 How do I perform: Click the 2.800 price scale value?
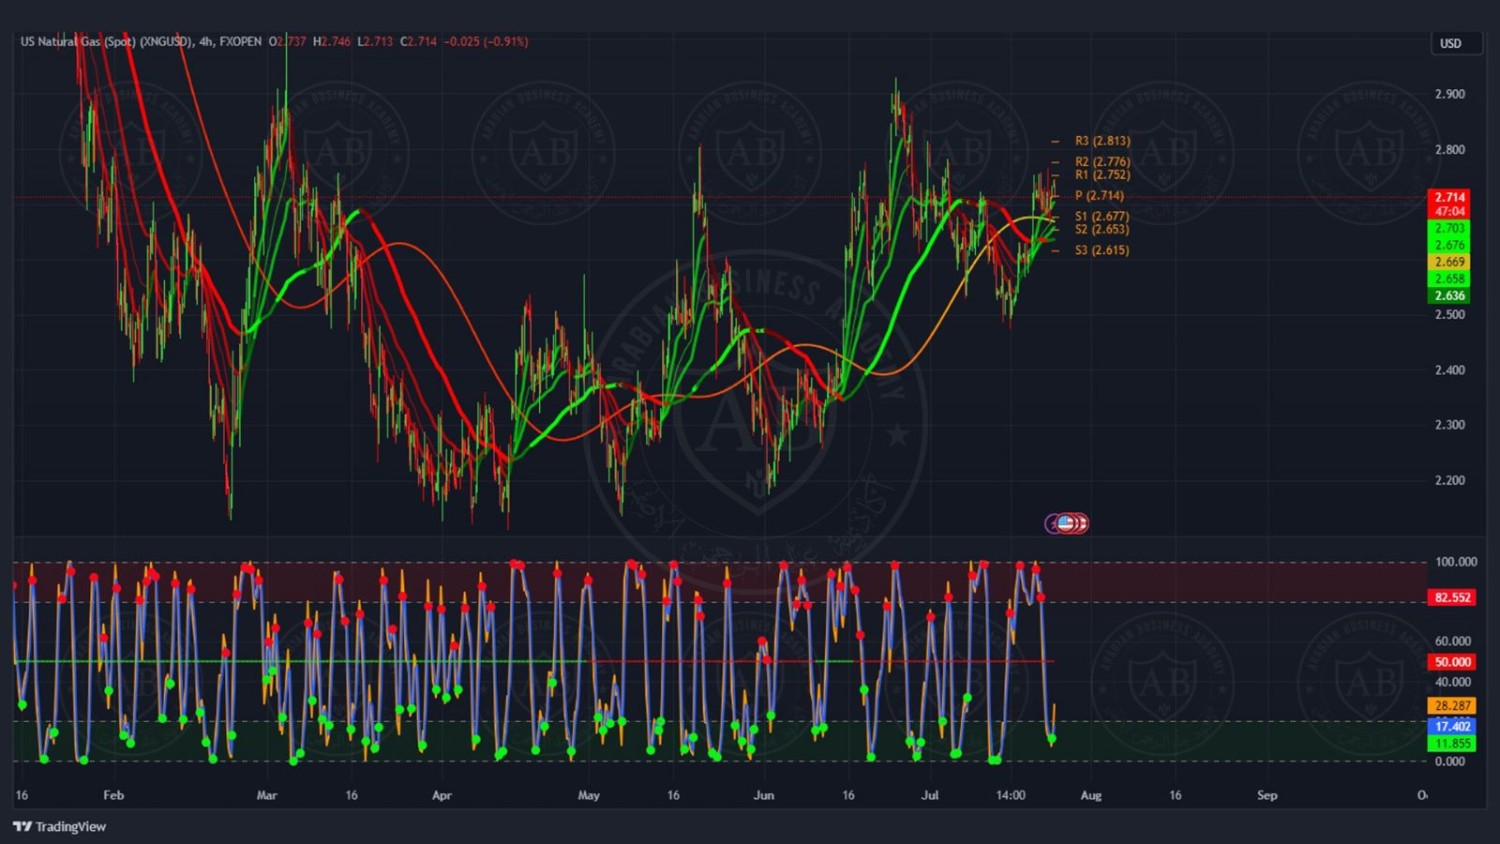point(1450,150)
